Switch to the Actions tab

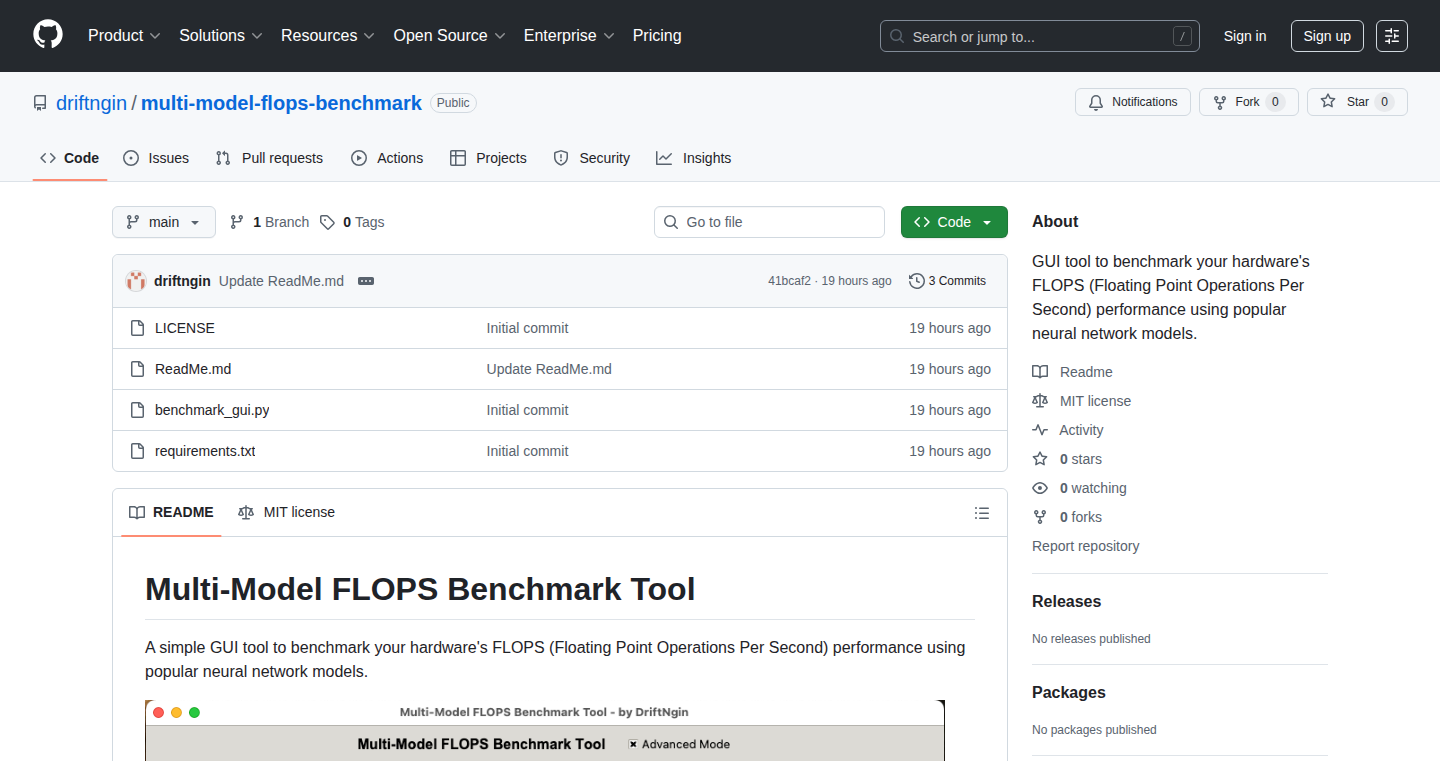[x=387, y=158]
